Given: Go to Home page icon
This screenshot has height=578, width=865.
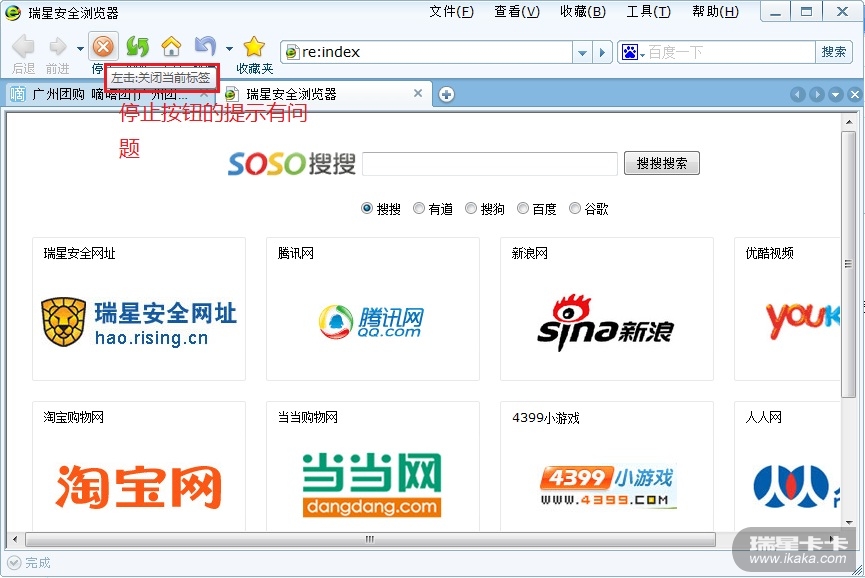Looking at the screenshot, I should 171,46.
